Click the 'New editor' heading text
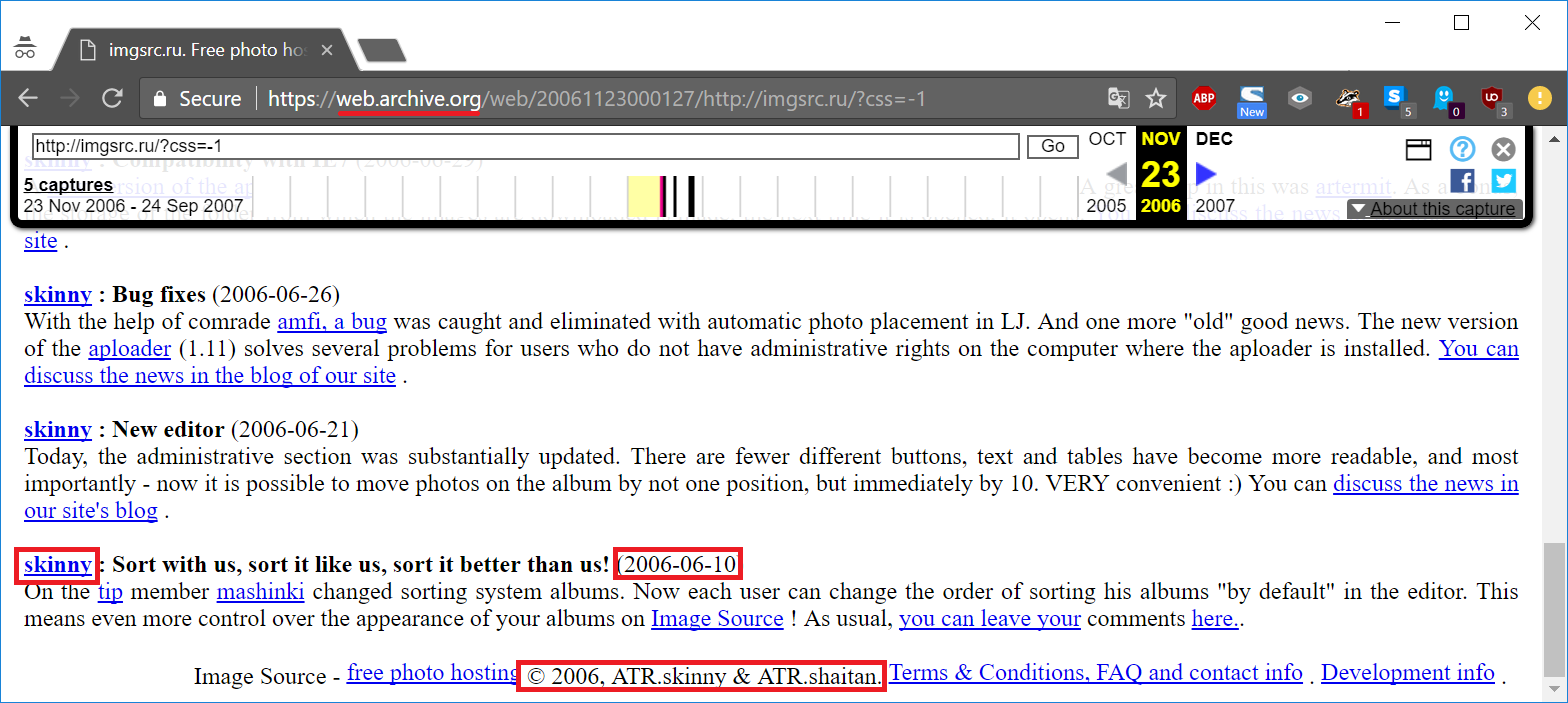Screen dimensions: 1568x703 click(x=168, y=430)
